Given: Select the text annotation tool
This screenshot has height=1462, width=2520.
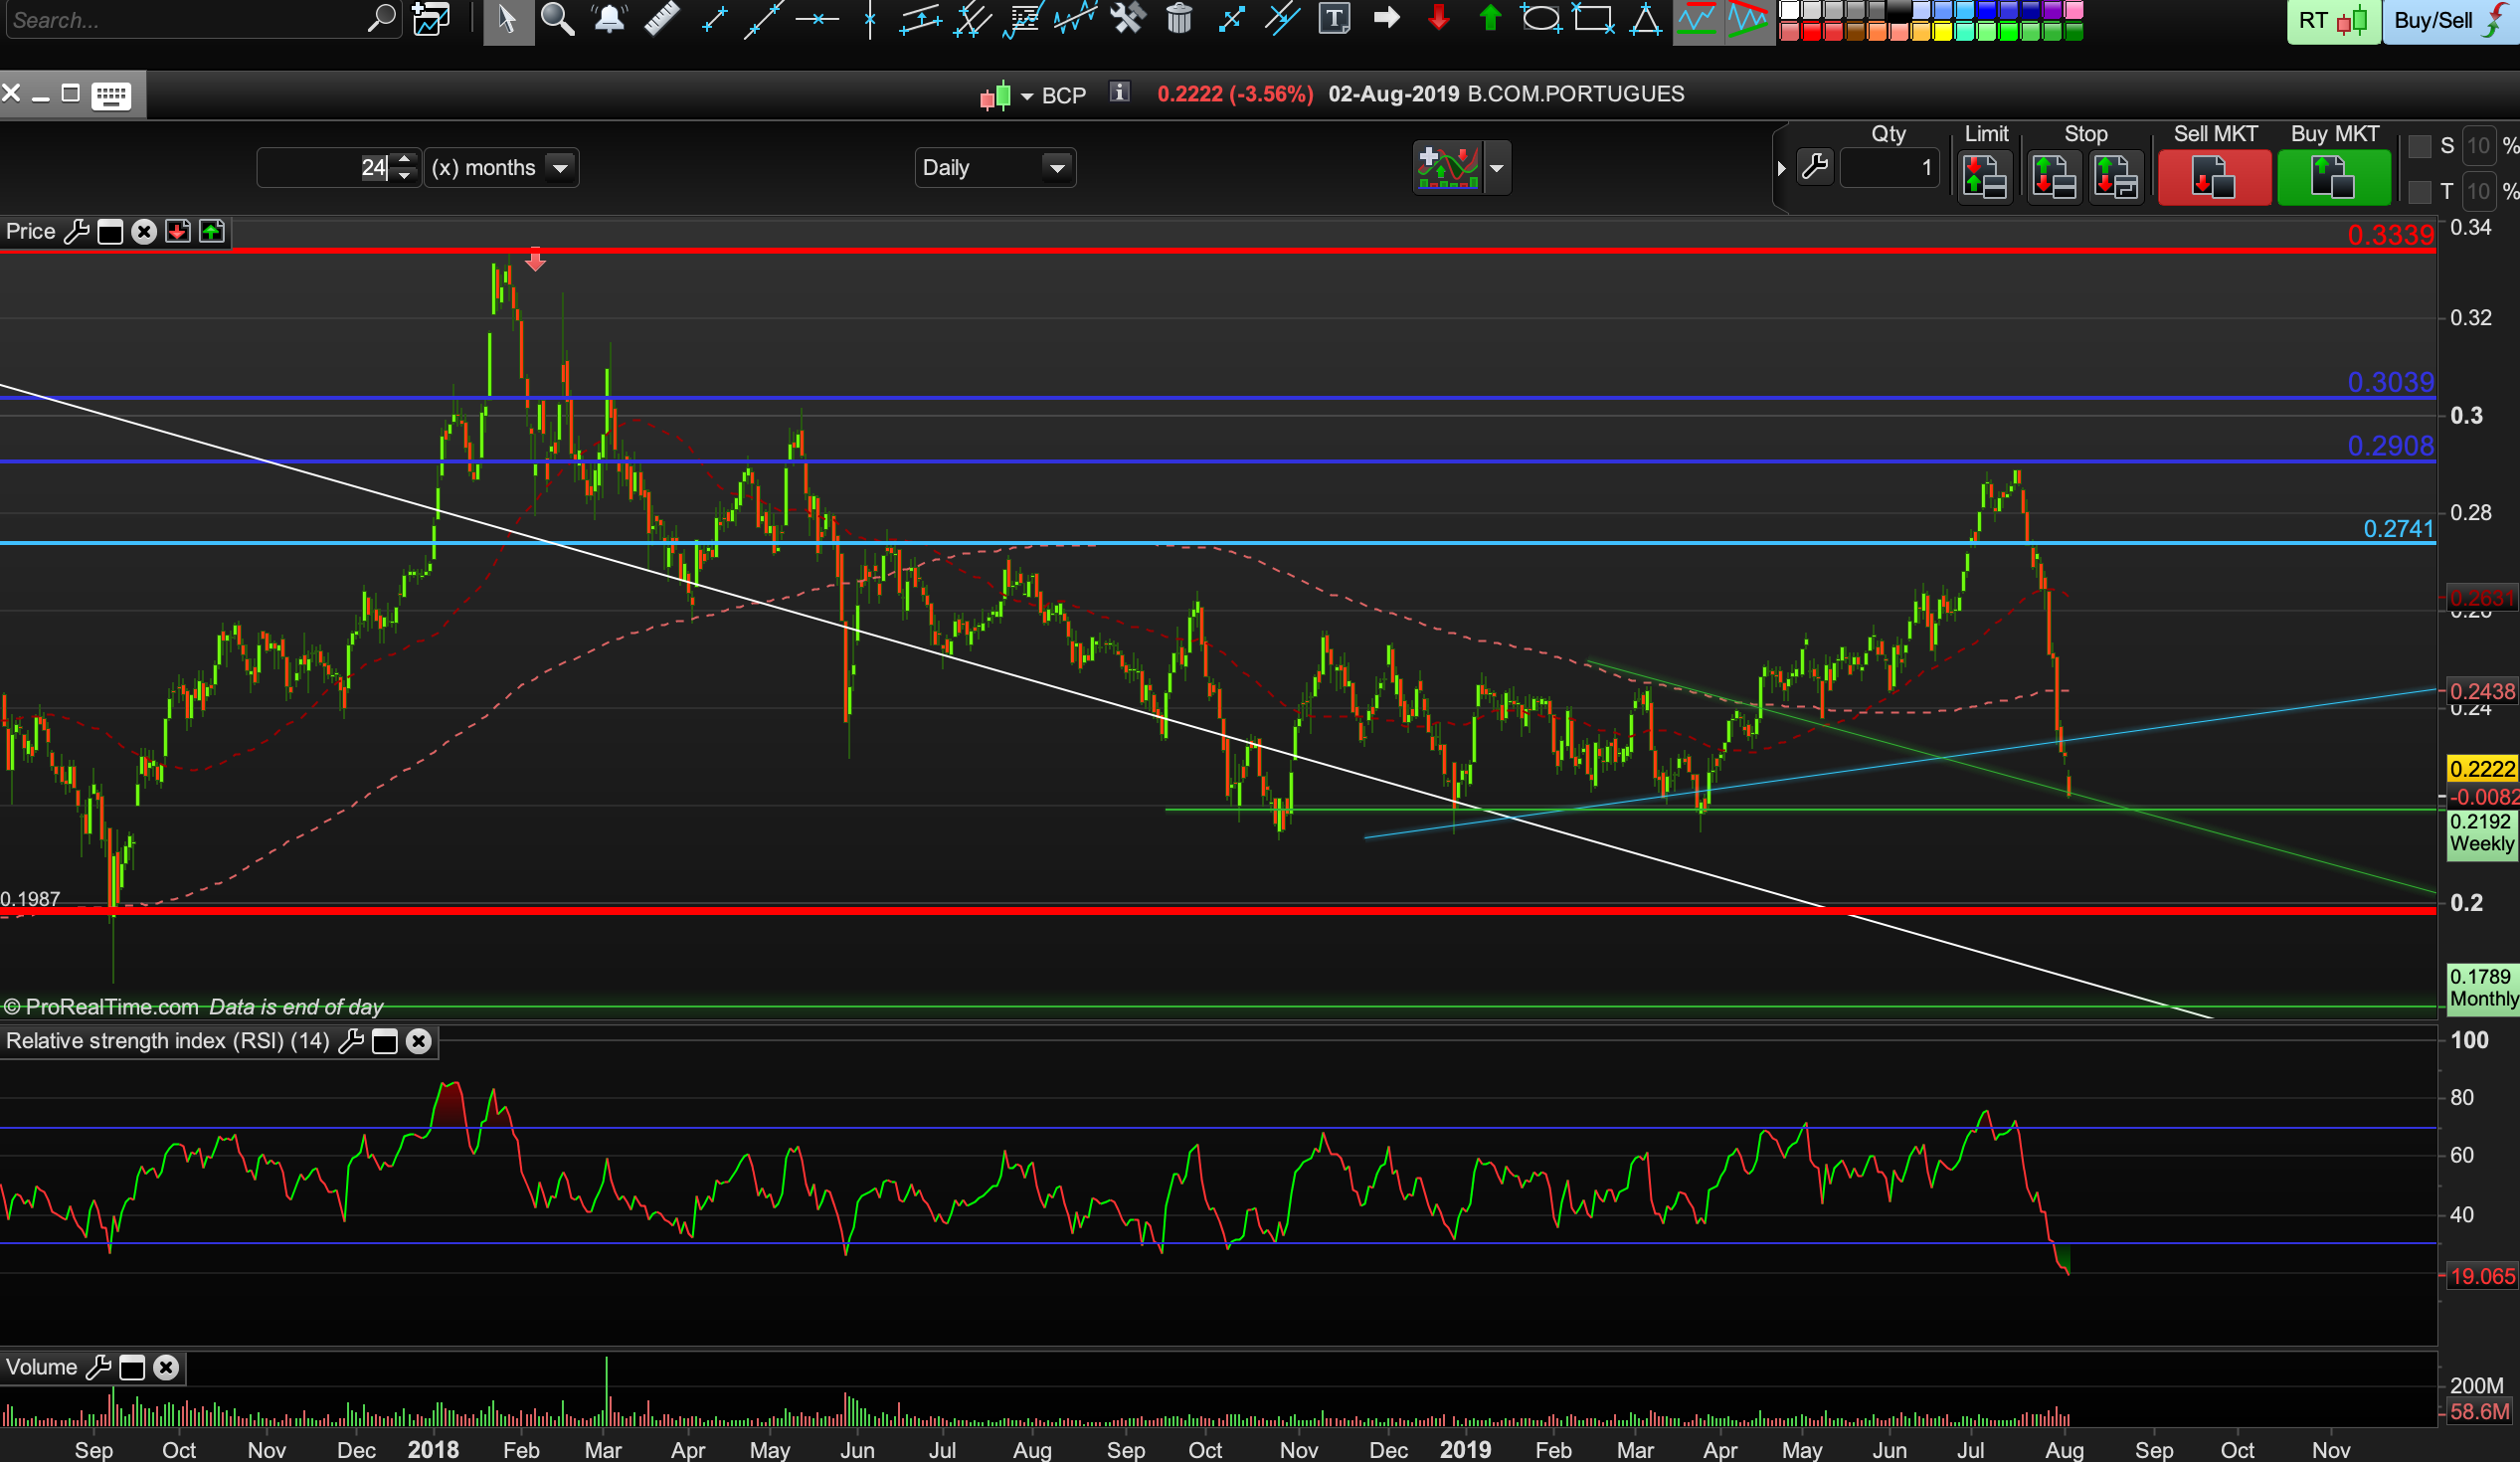Looking at the screenshot, I should point(1334,19).
